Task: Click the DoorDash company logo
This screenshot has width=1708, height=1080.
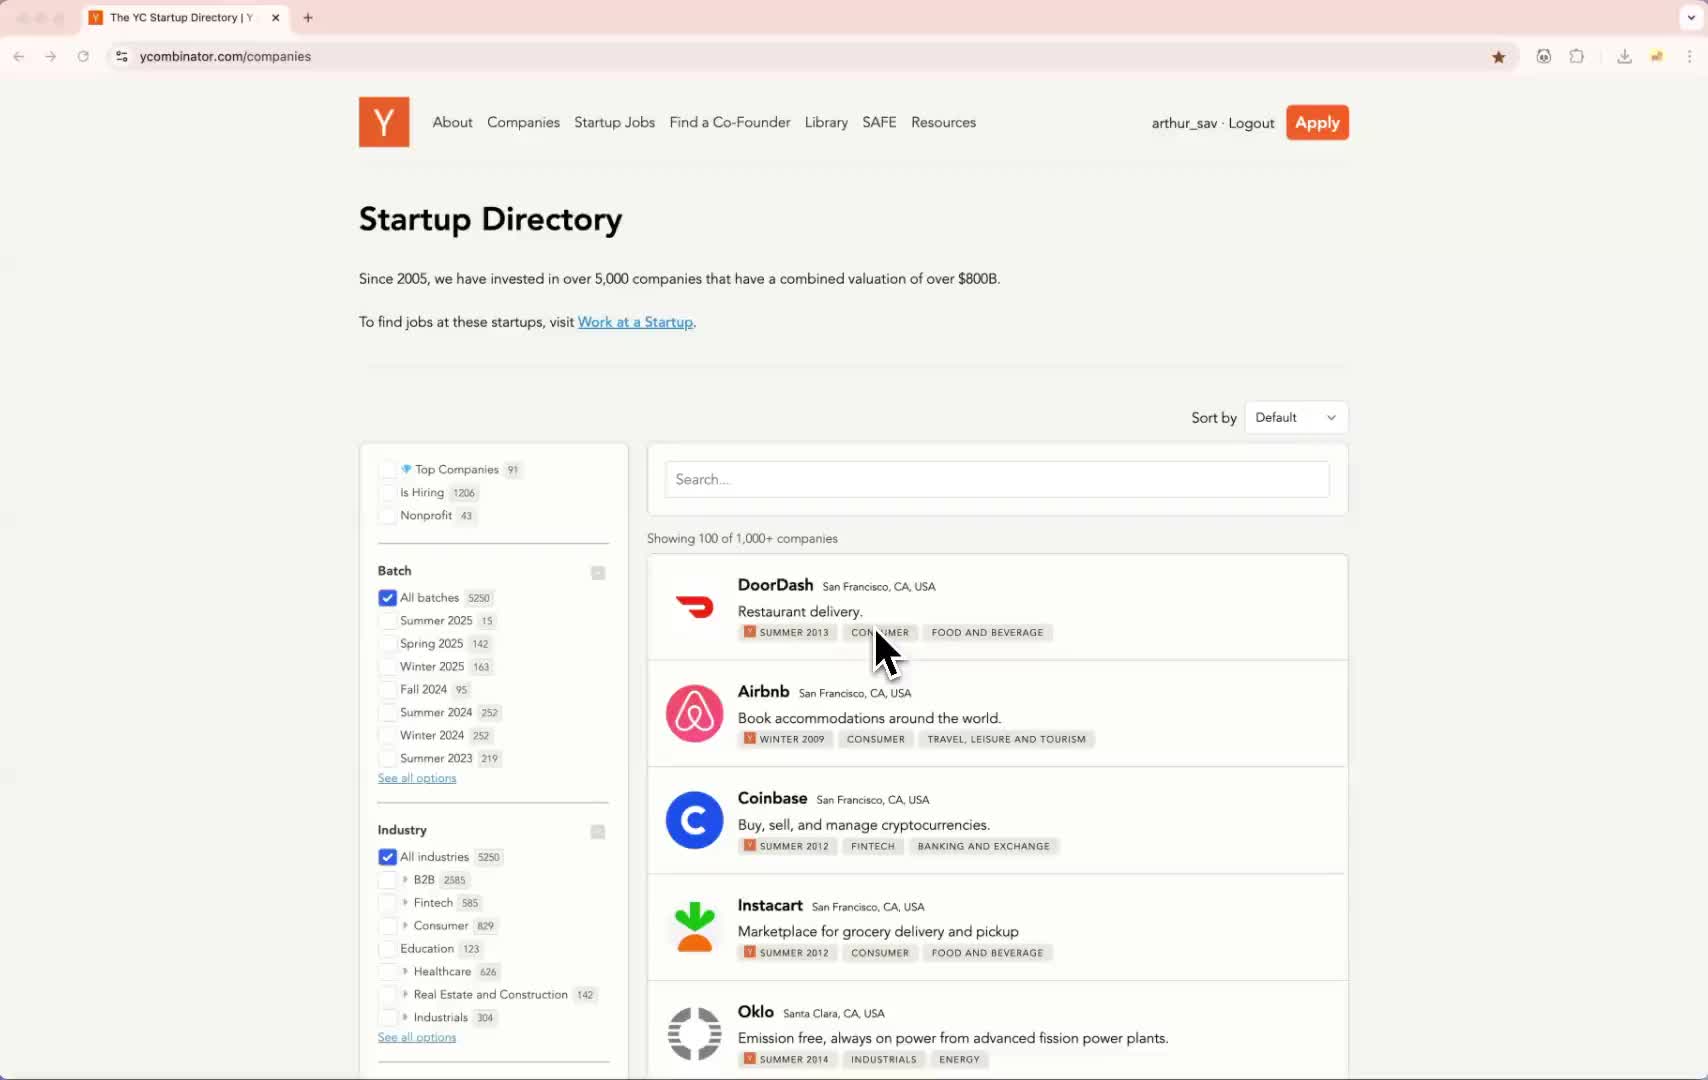Action: (694, 606)
